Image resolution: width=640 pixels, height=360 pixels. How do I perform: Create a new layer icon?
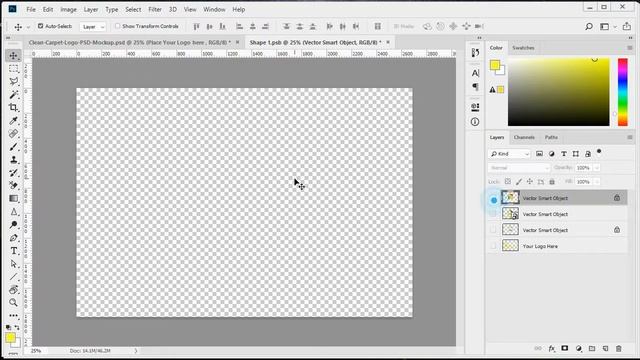[x=605, y=349]
